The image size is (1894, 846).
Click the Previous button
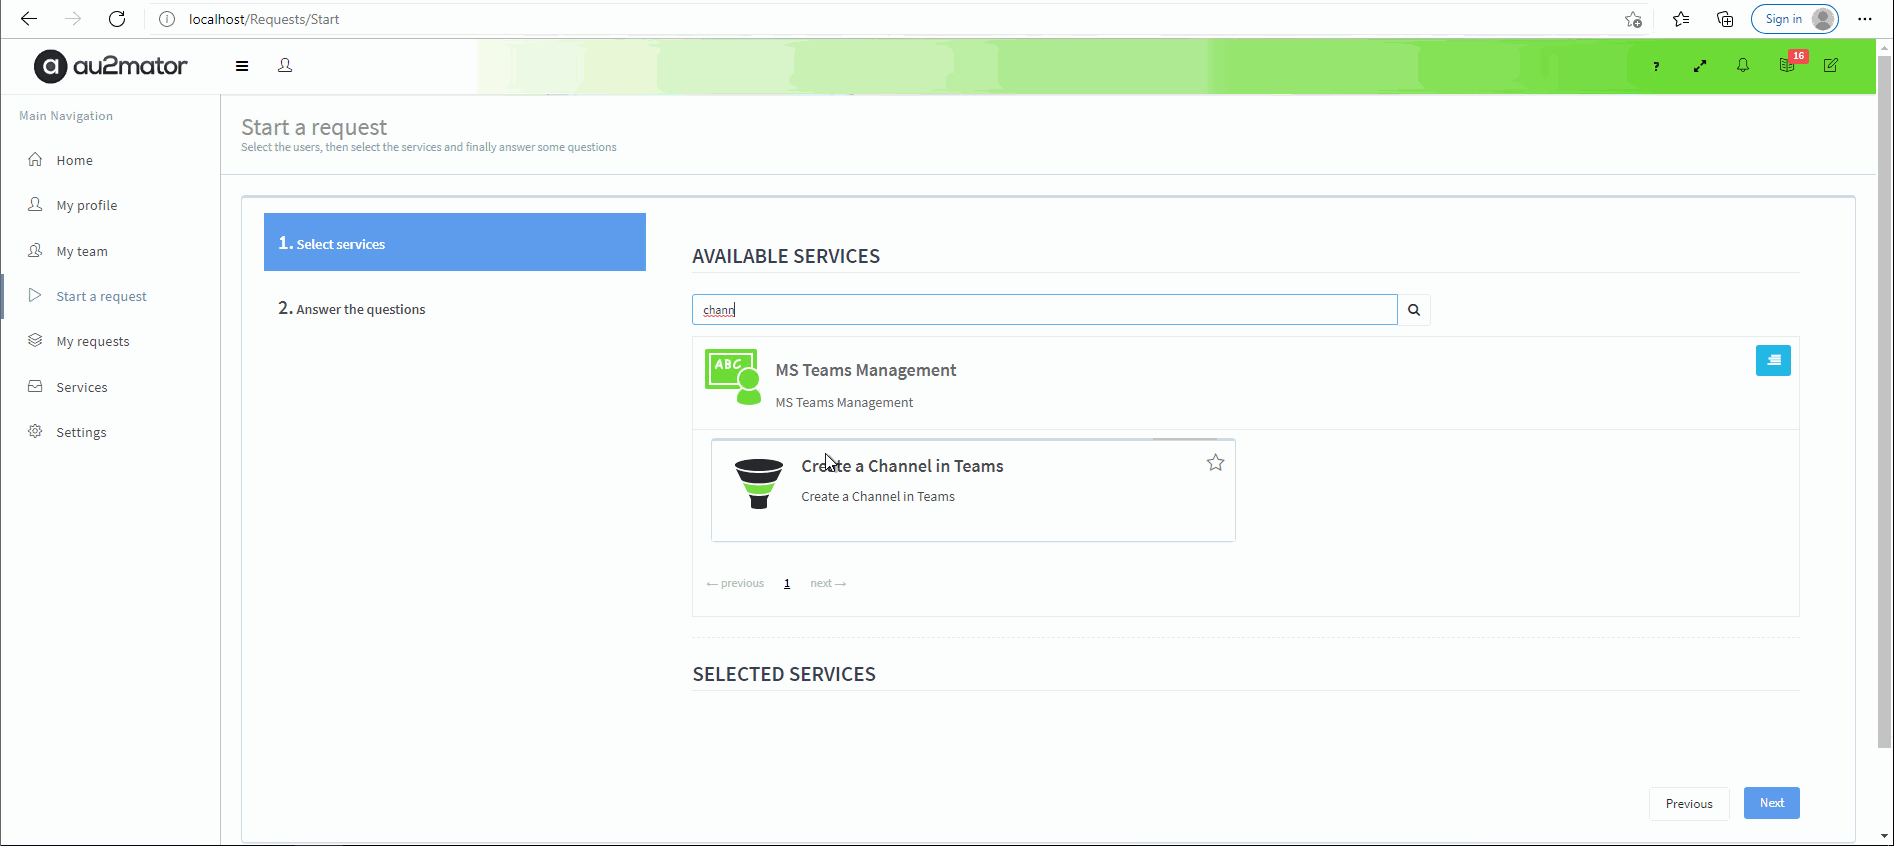[x=1688, y=804]
